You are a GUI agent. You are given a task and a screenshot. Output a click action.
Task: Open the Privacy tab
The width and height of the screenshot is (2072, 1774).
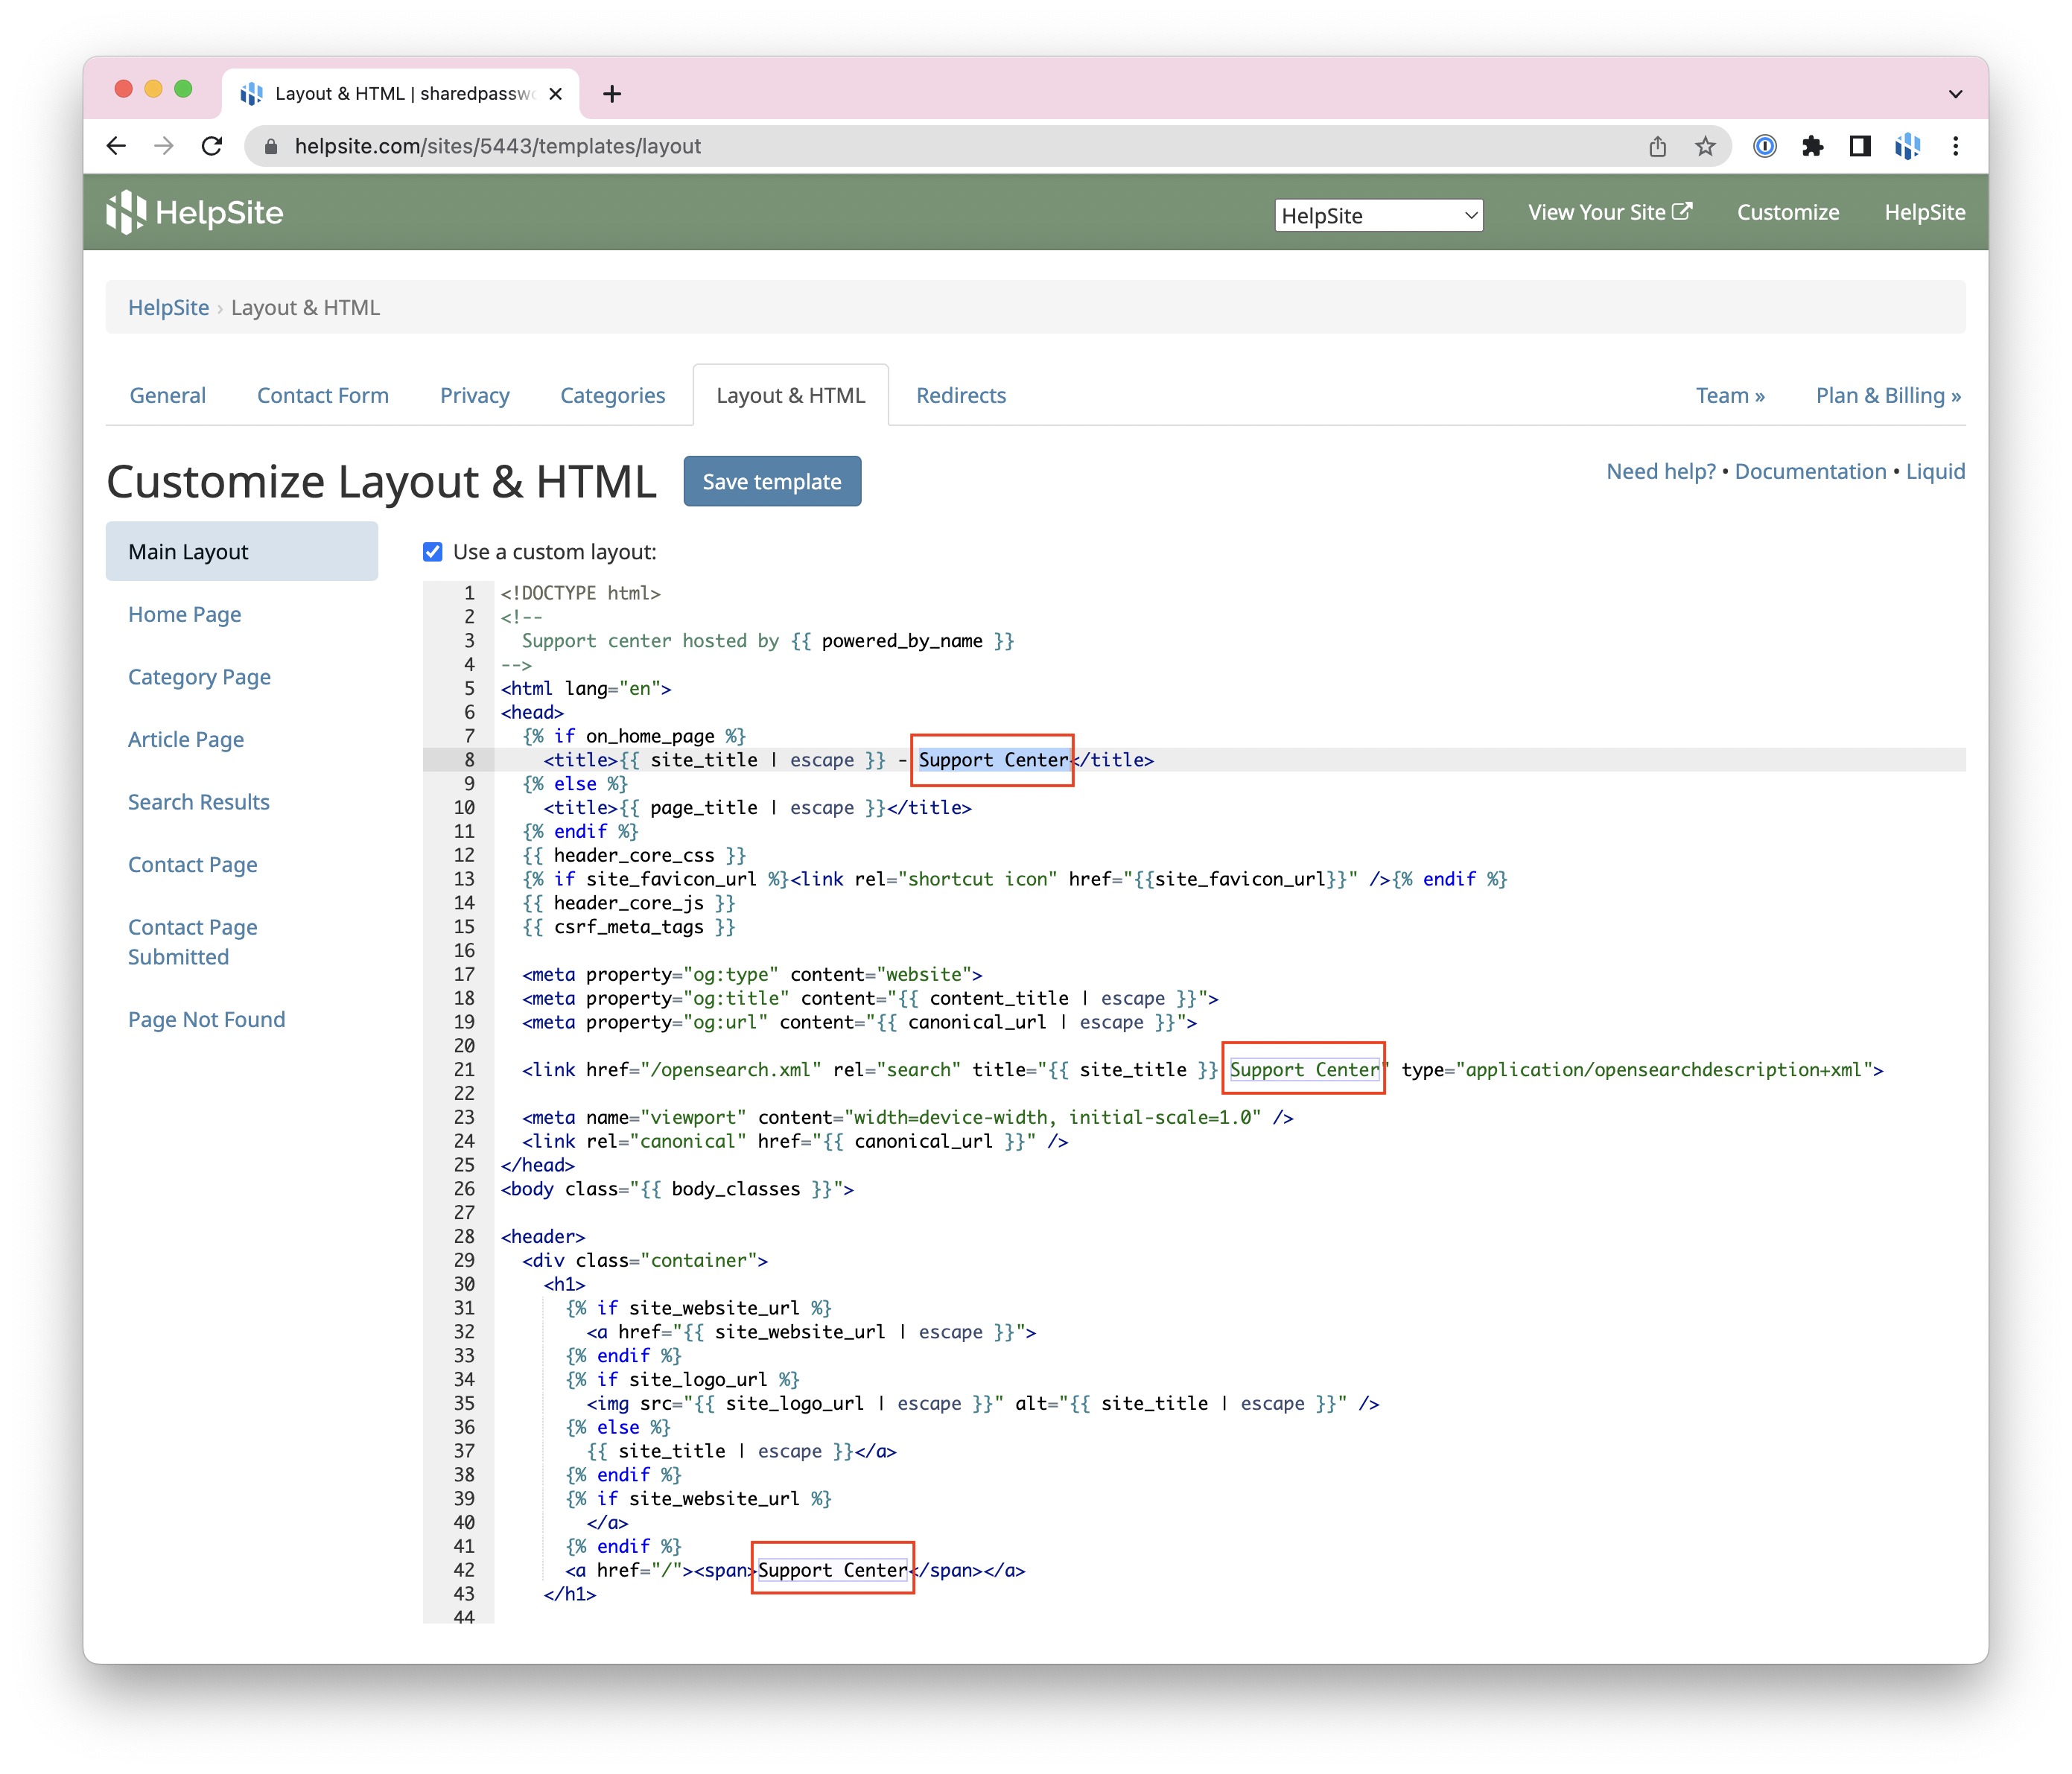(474, 395)
